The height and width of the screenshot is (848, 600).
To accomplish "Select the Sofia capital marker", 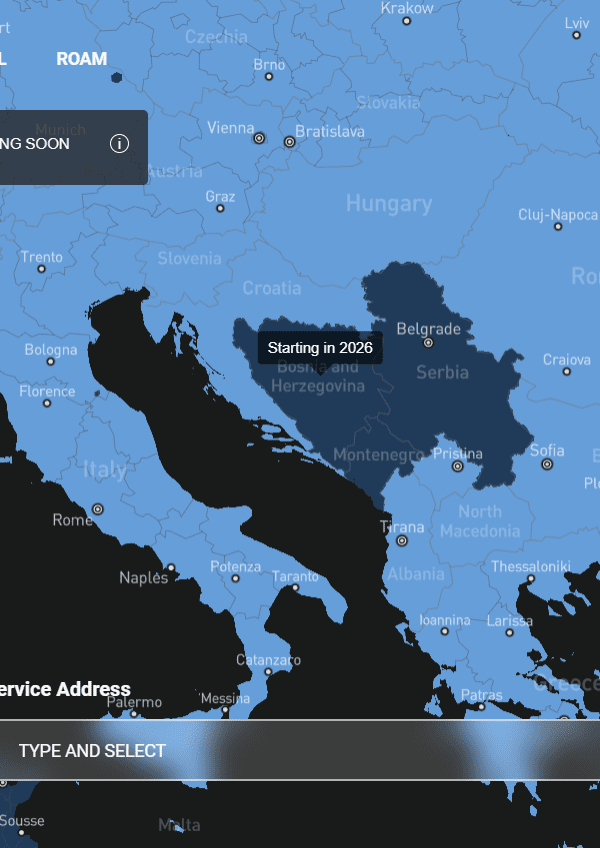I will click(547, 464).
